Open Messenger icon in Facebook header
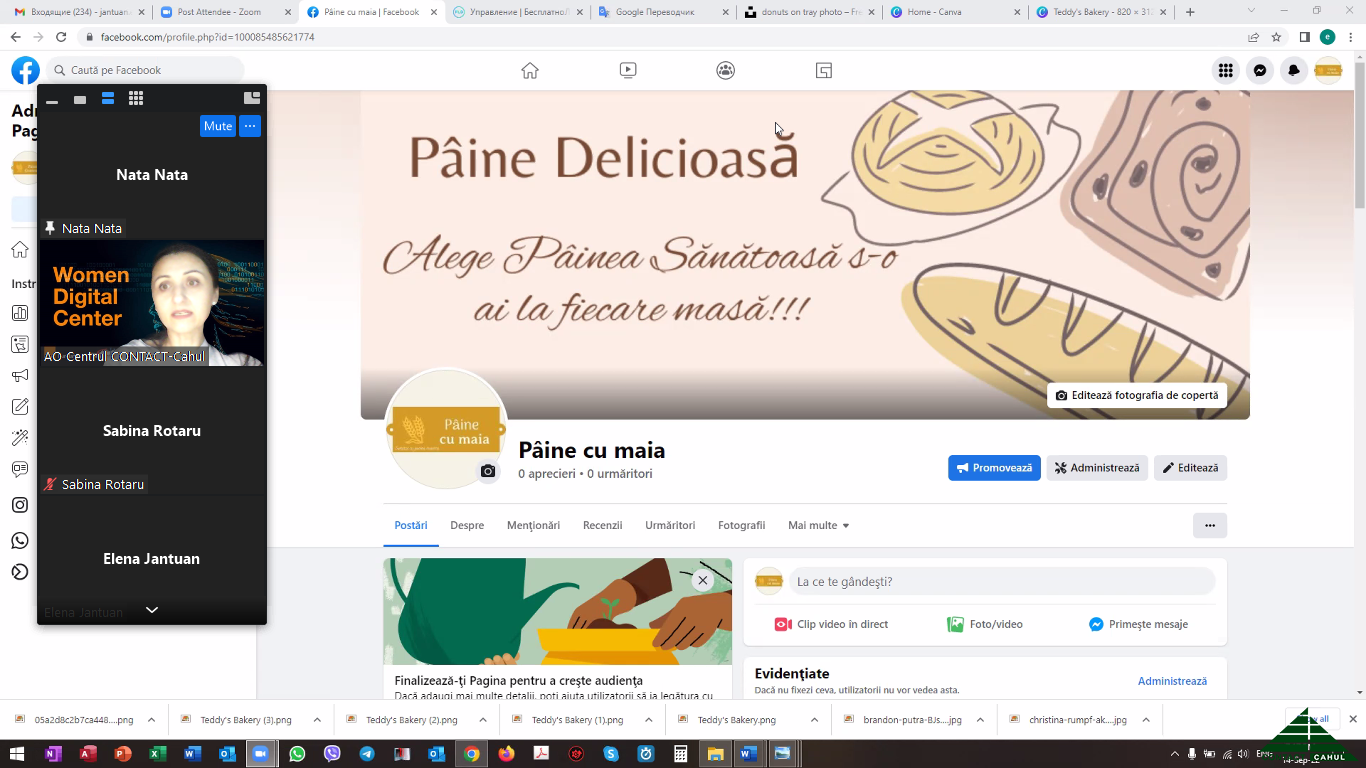Screen dimensions: 1366x768 coord(1260,70)
